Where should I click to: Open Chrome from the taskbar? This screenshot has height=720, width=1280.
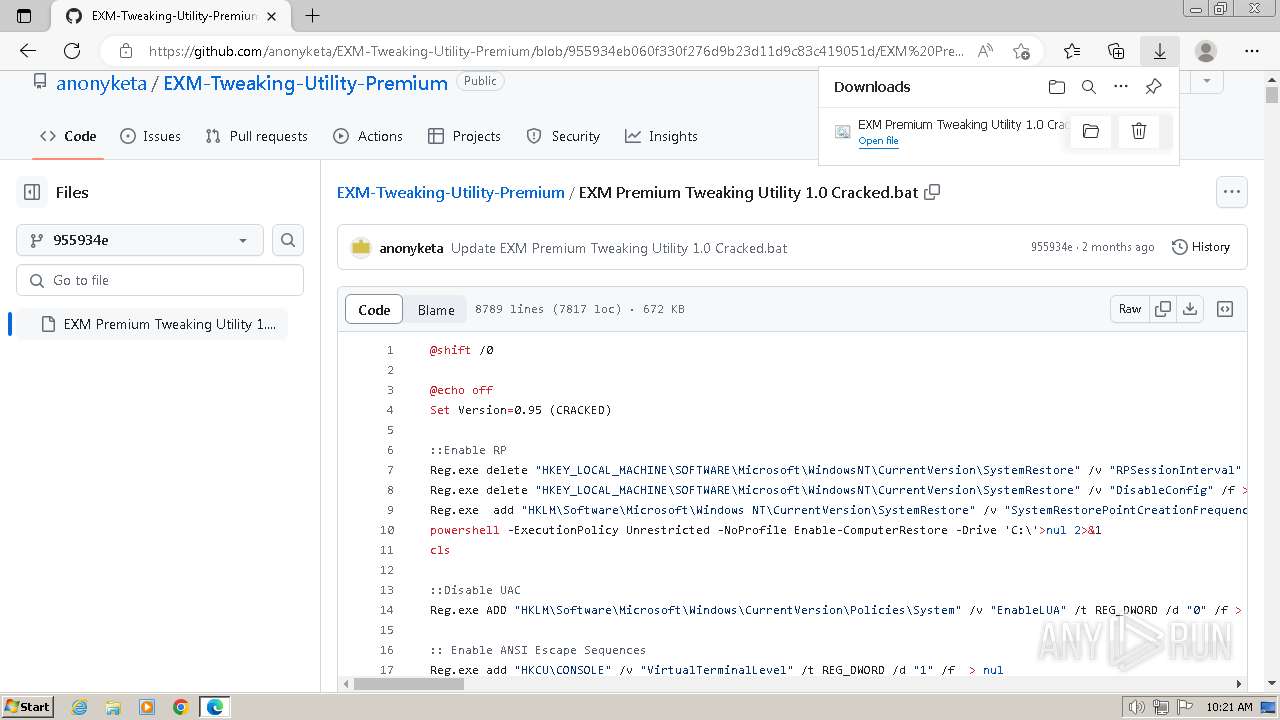pyautogui.click(x=180, y=707)
